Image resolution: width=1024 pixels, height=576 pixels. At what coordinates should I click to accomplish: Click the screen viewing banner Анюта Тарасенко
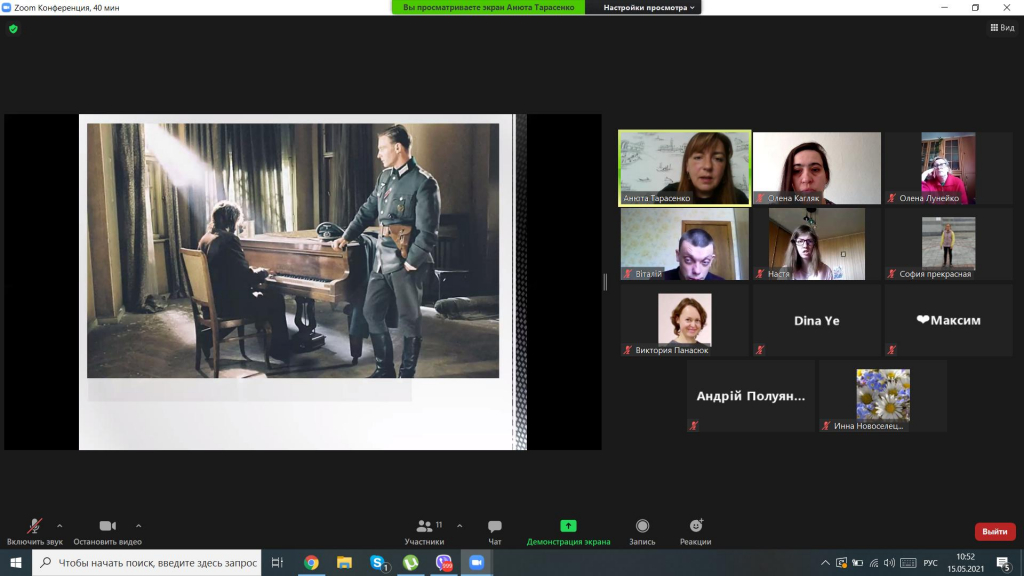pos(488,7)
